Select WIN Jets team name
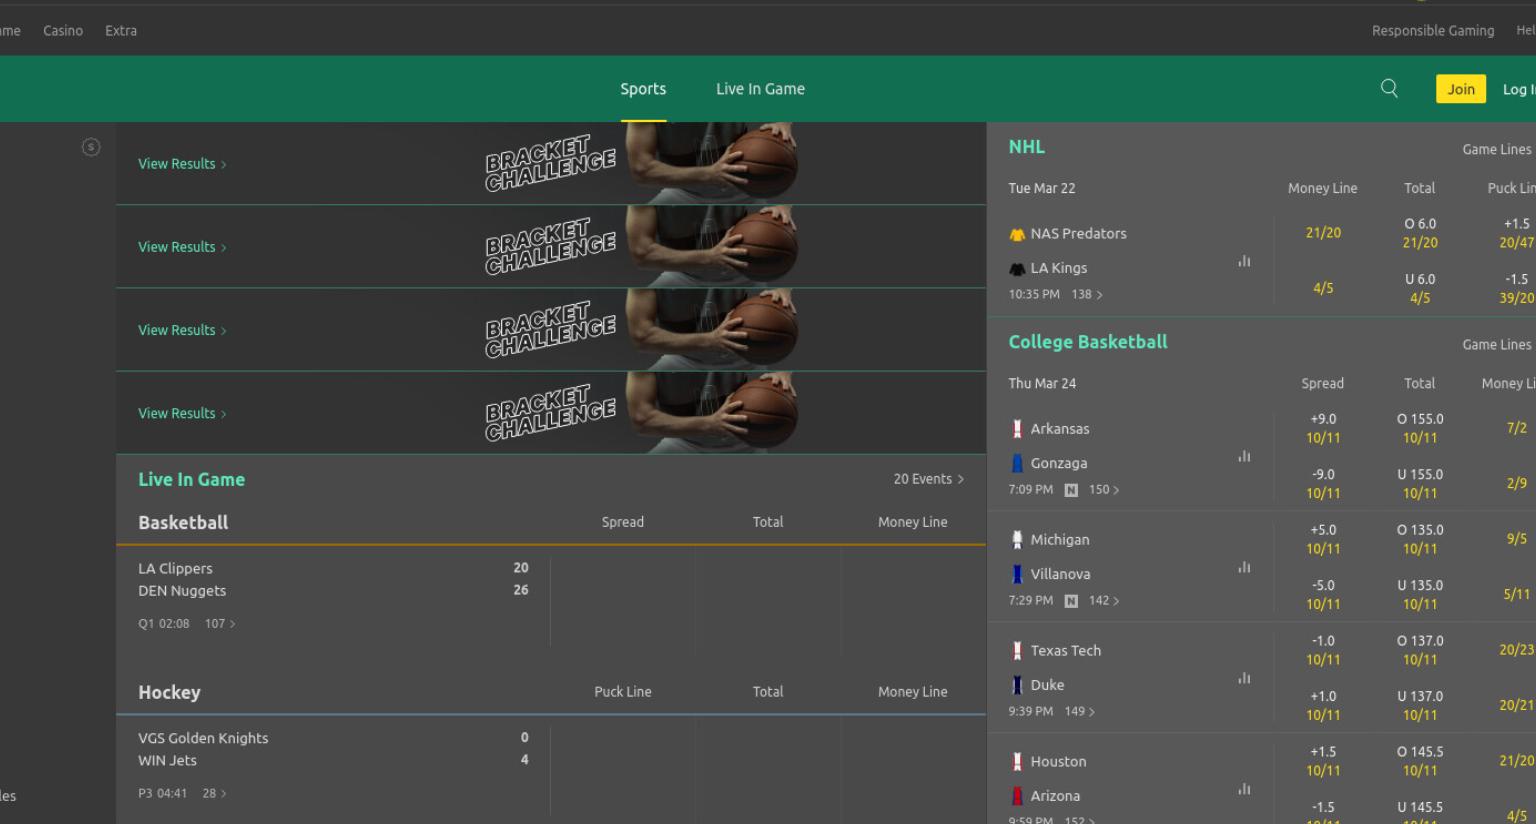This screenshot has width=1536, height=824. coord(167,761)
